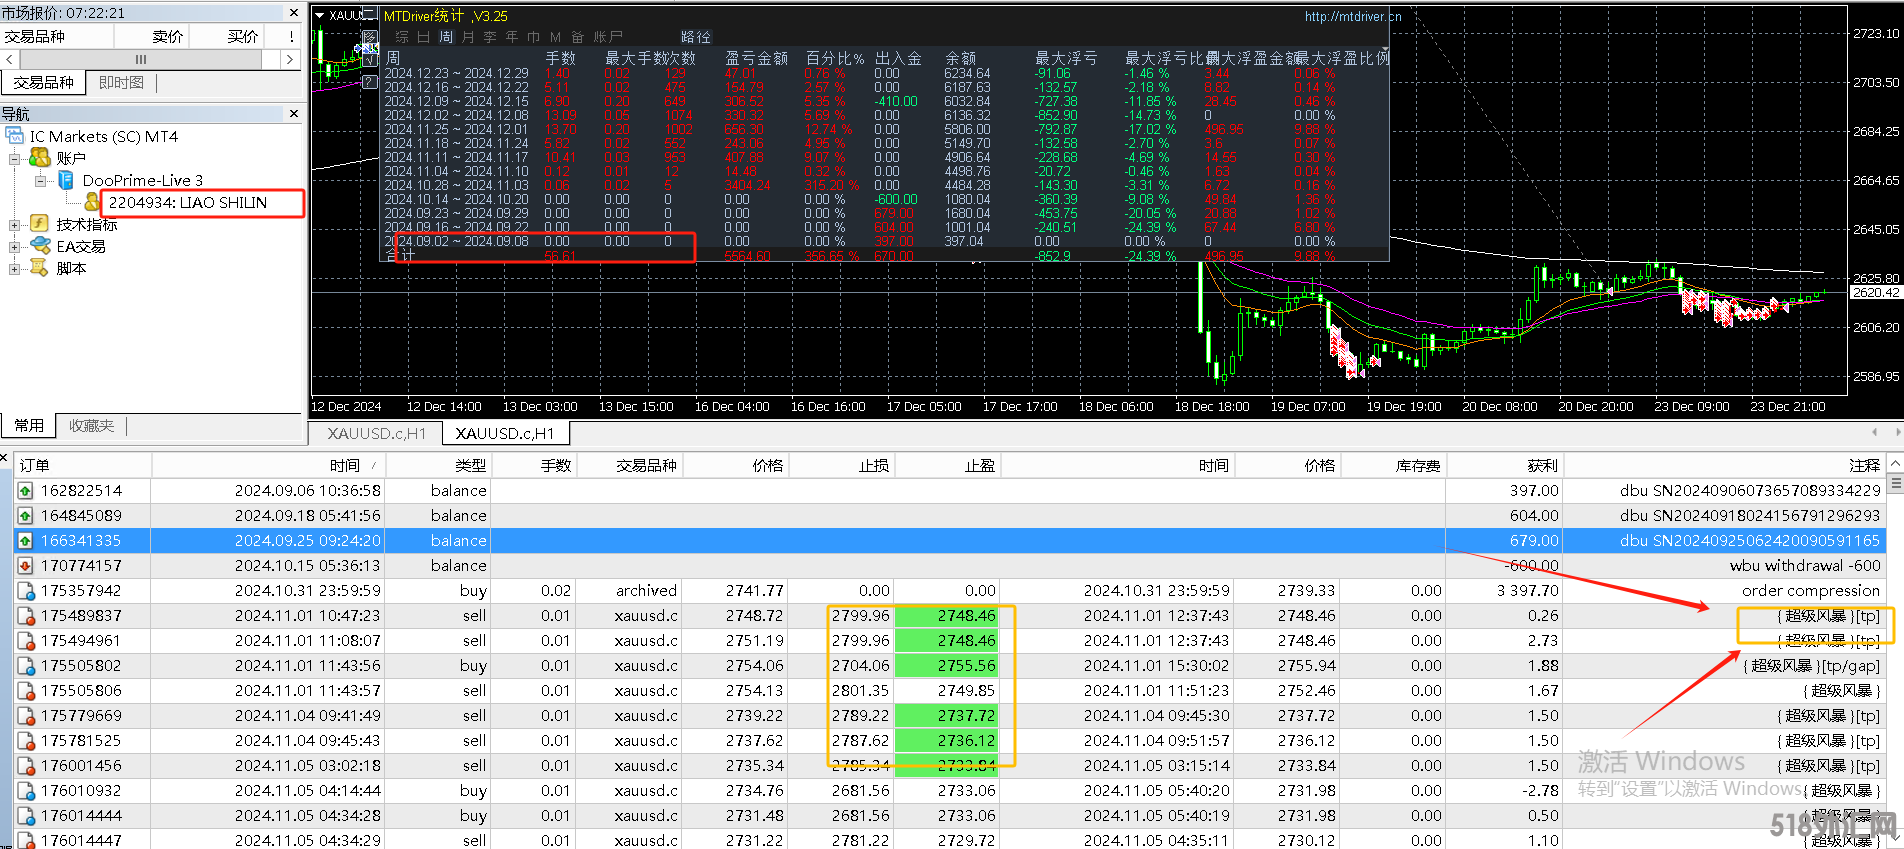Viewport: 1904px width, 849px height.
Task: Select 季 quarterly period in MTDriver
Action: (x=490, y=37)
